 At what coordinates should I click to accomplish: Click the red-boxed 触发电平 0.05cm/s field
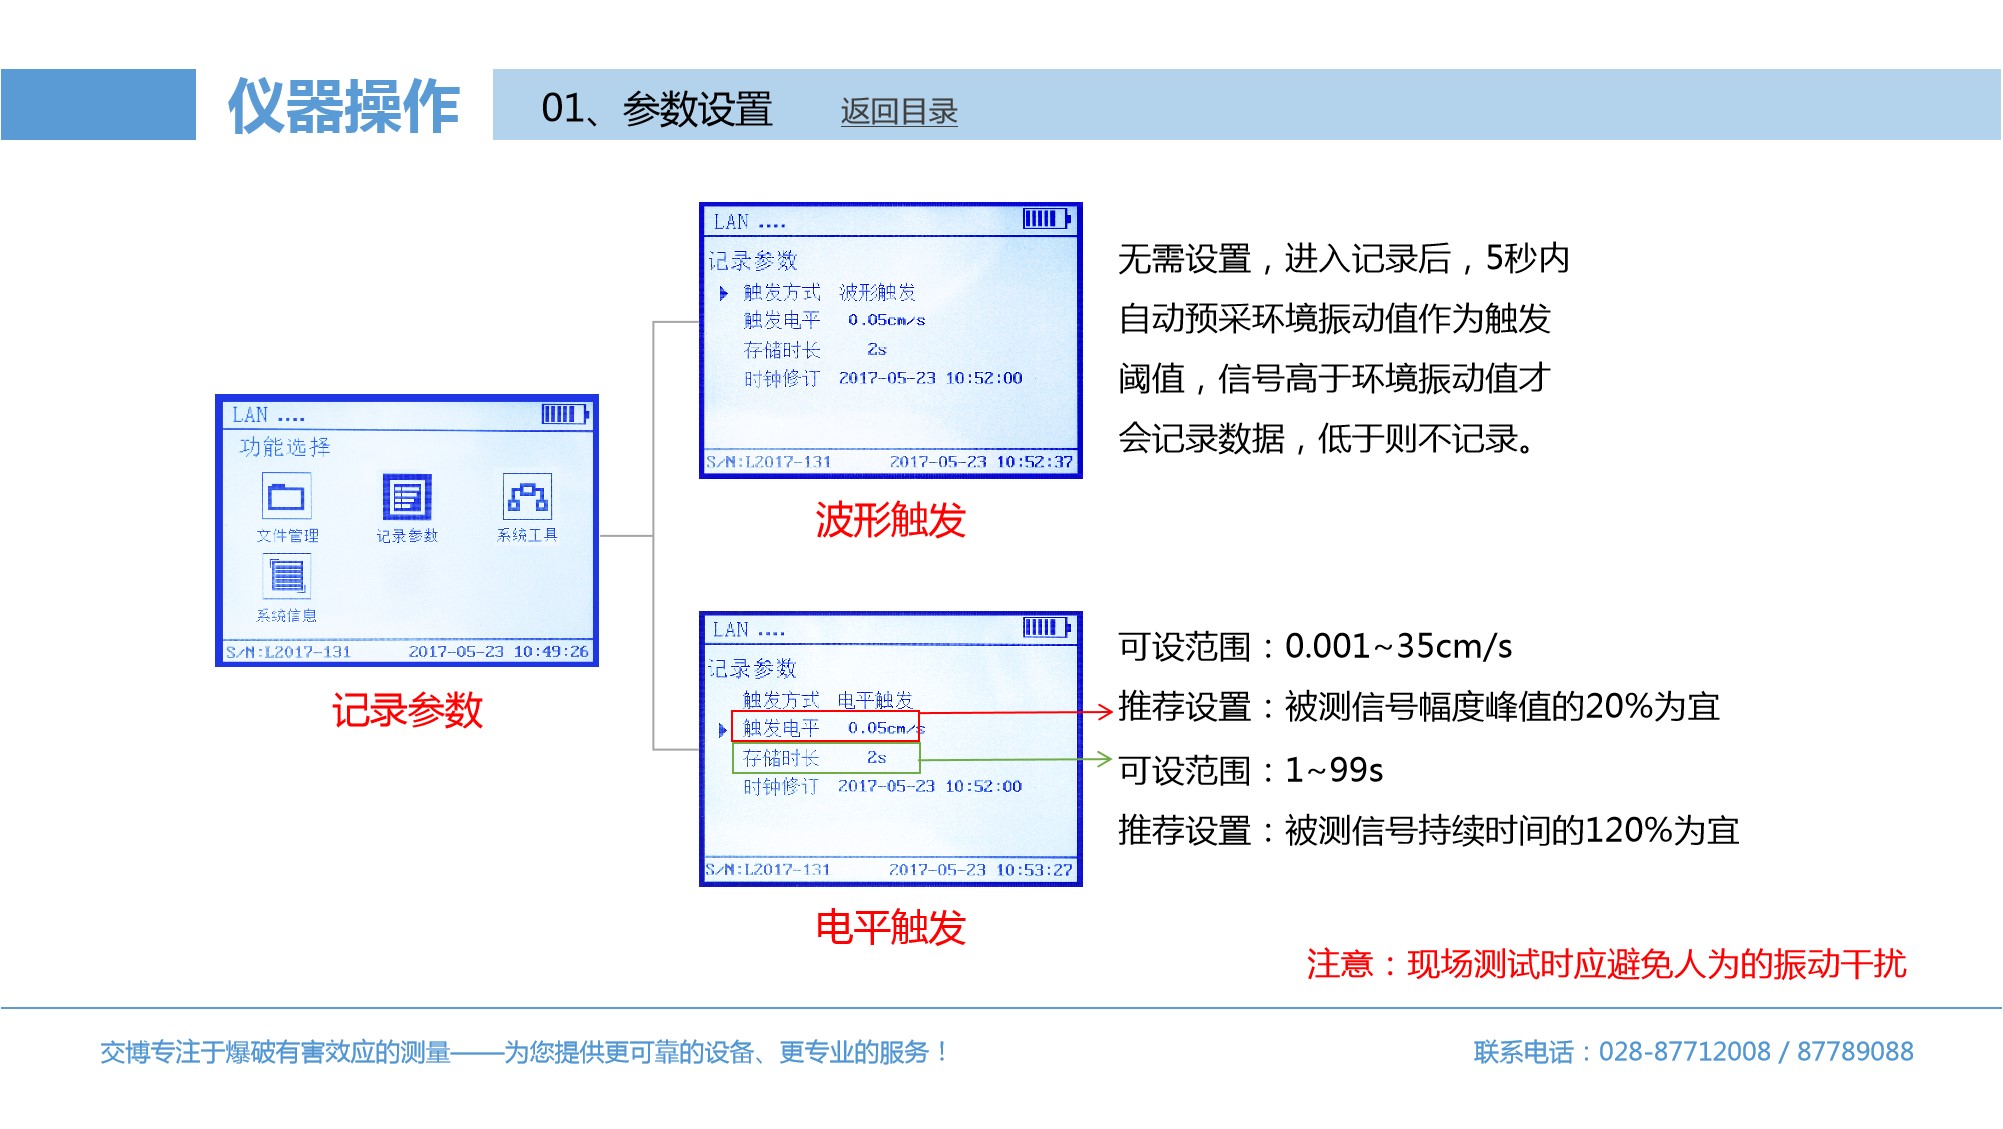click(826, 727)
